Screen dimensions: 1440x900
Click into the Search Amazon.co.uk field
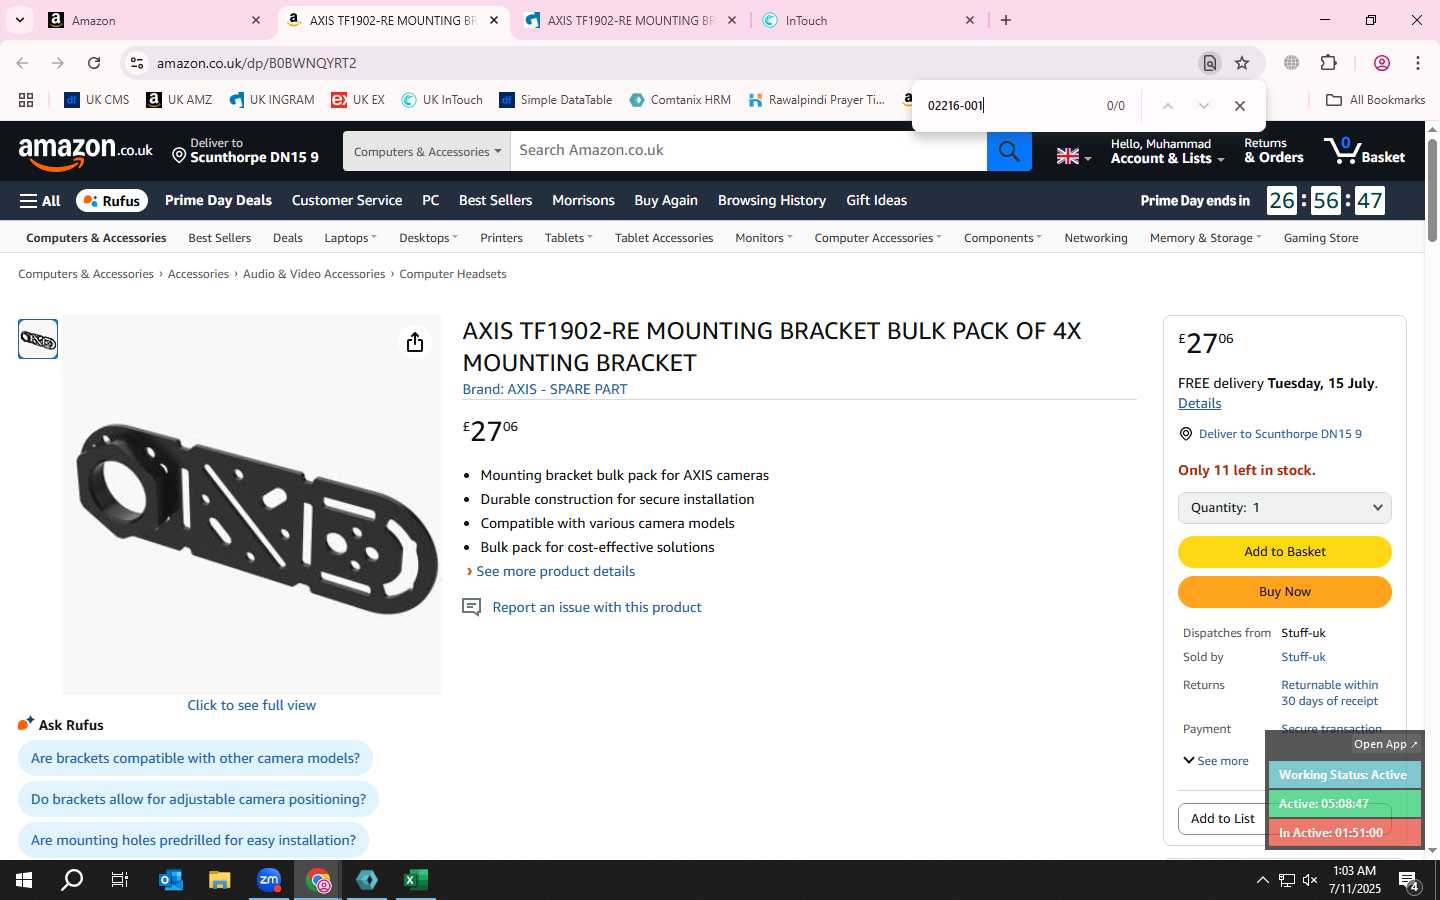[748, 151]
